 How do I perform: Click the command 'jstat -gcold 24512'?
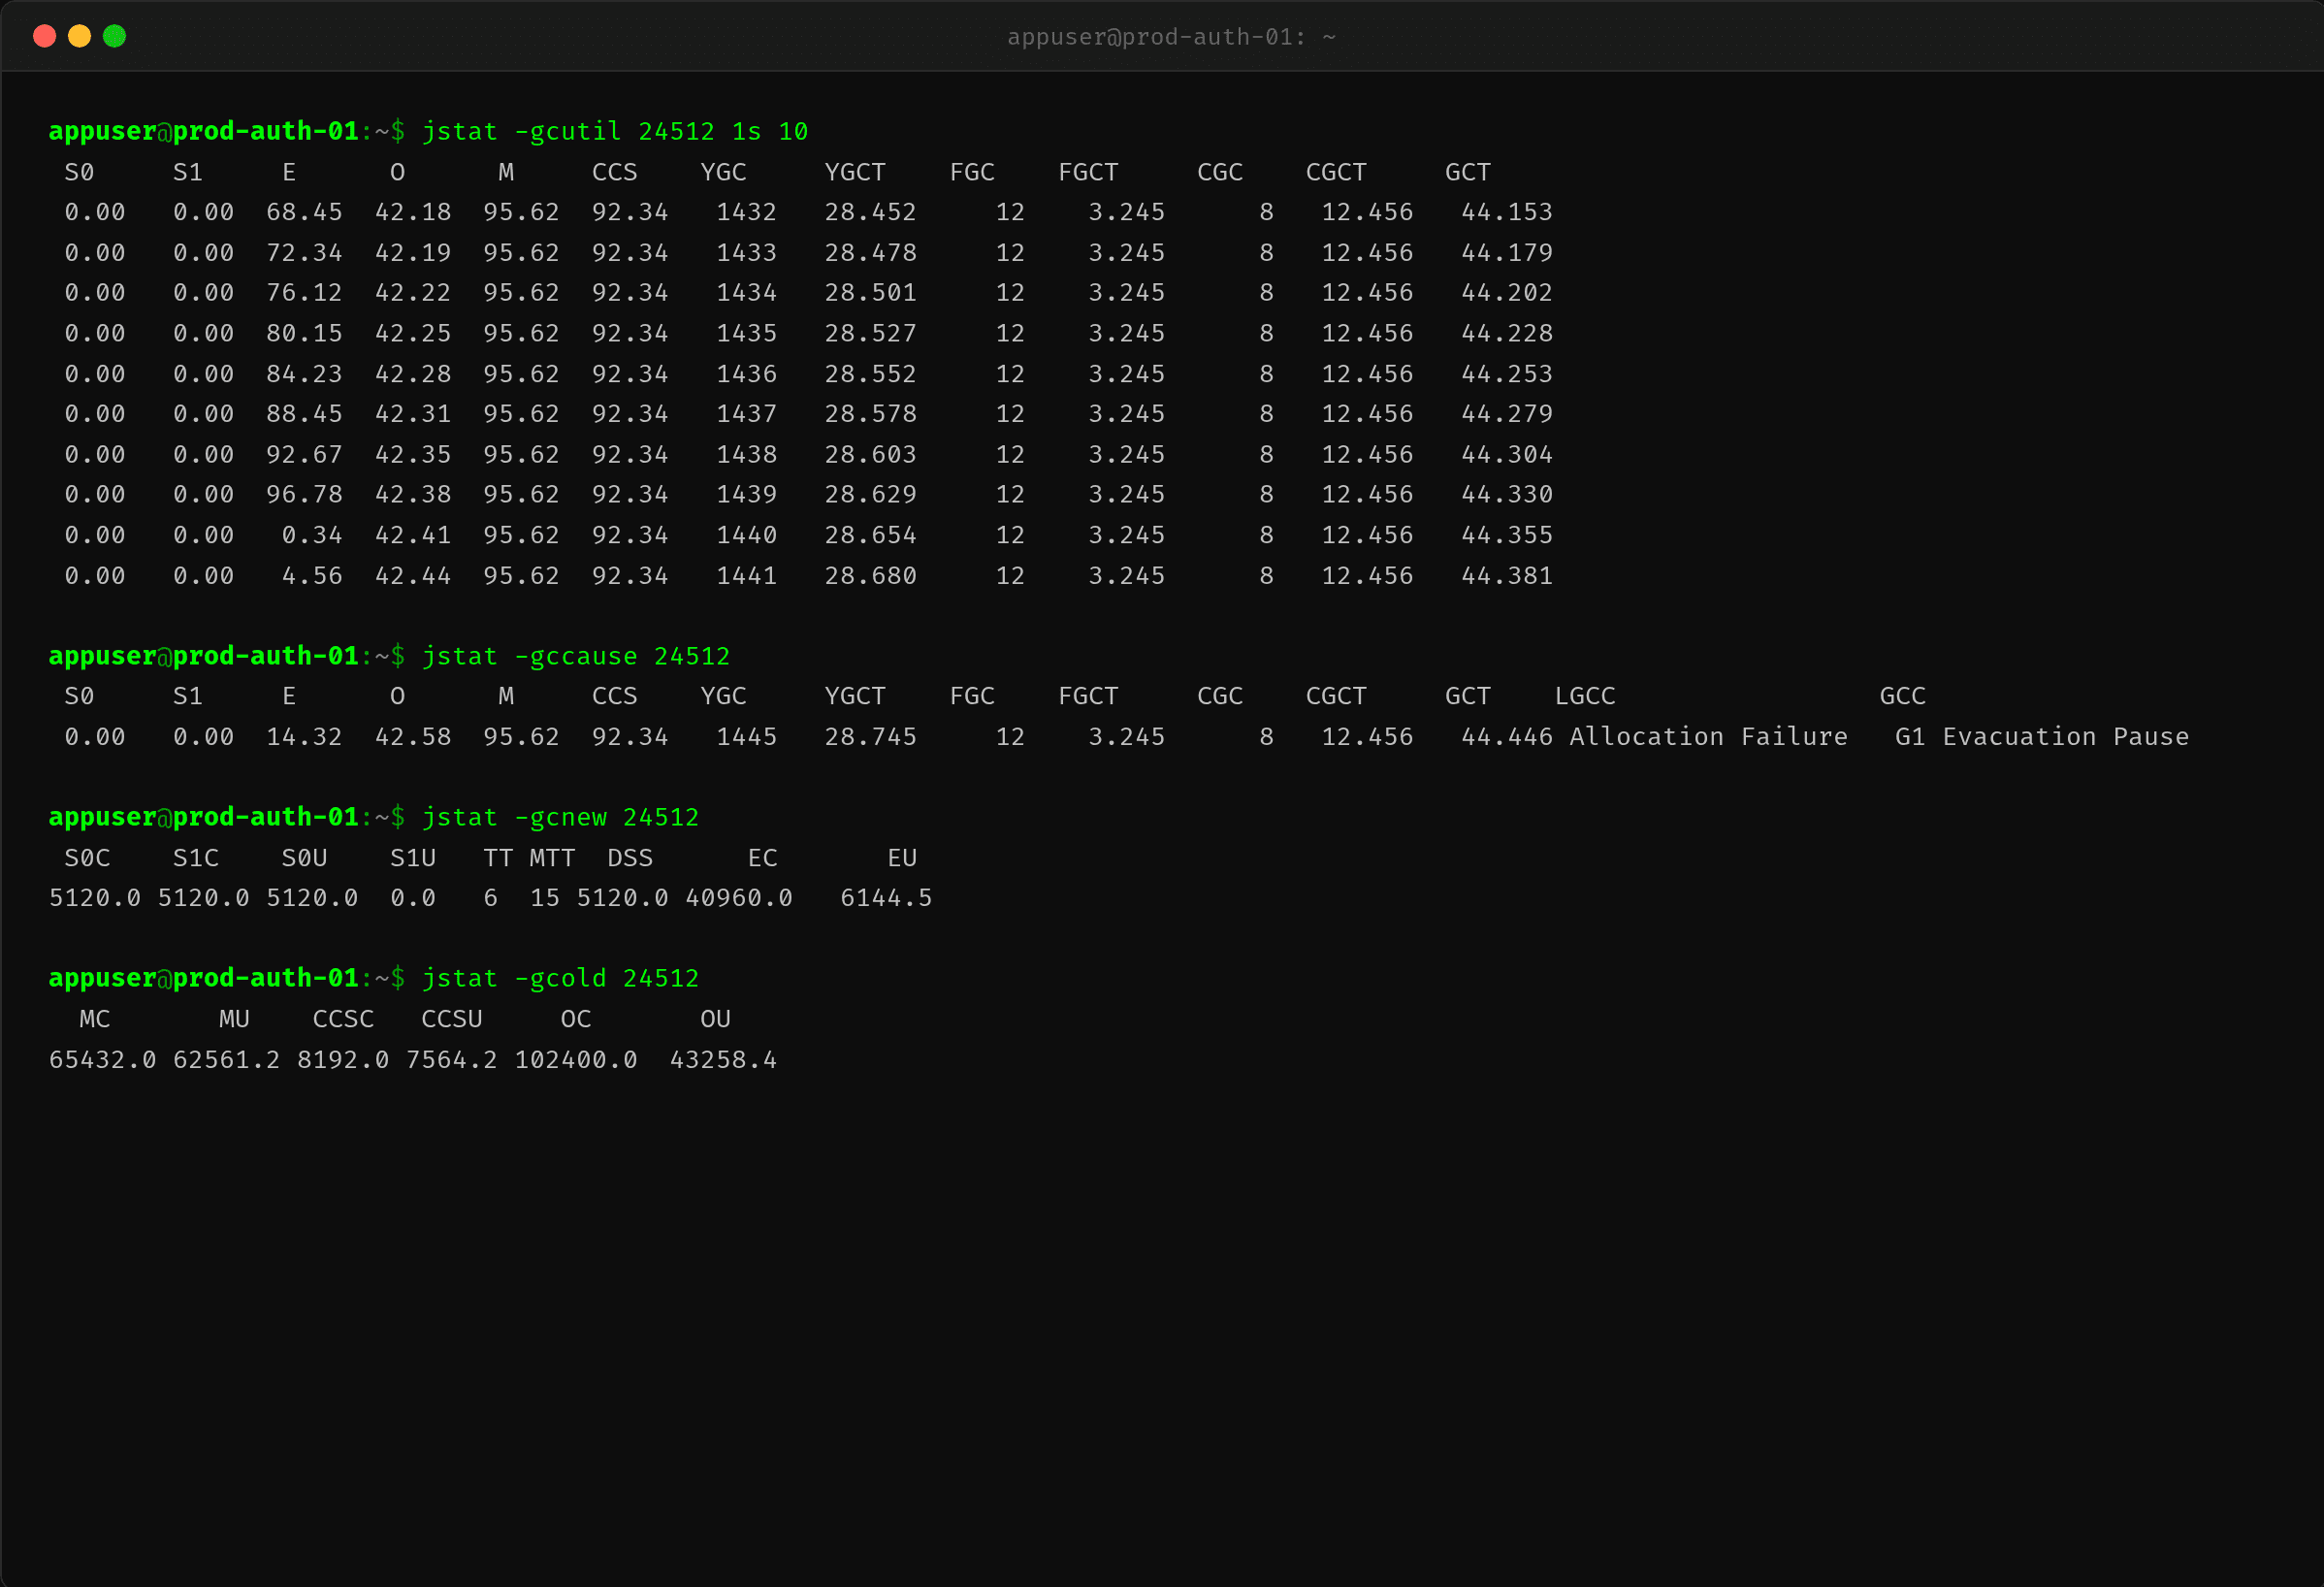[560, 978]
